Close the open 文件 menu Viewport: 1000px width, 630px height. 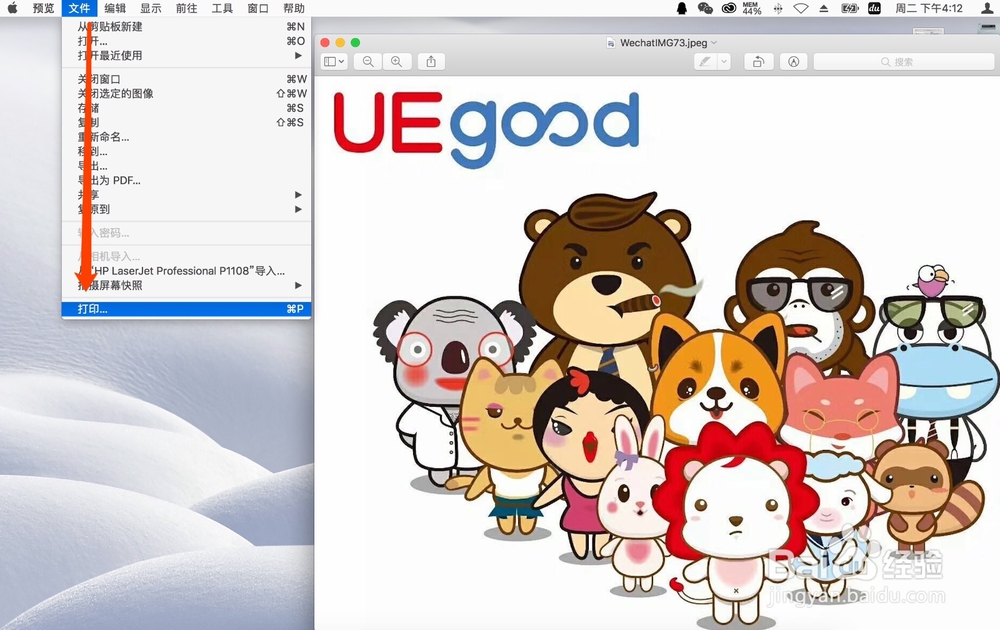pyautogui.click(x=79, y=8)
